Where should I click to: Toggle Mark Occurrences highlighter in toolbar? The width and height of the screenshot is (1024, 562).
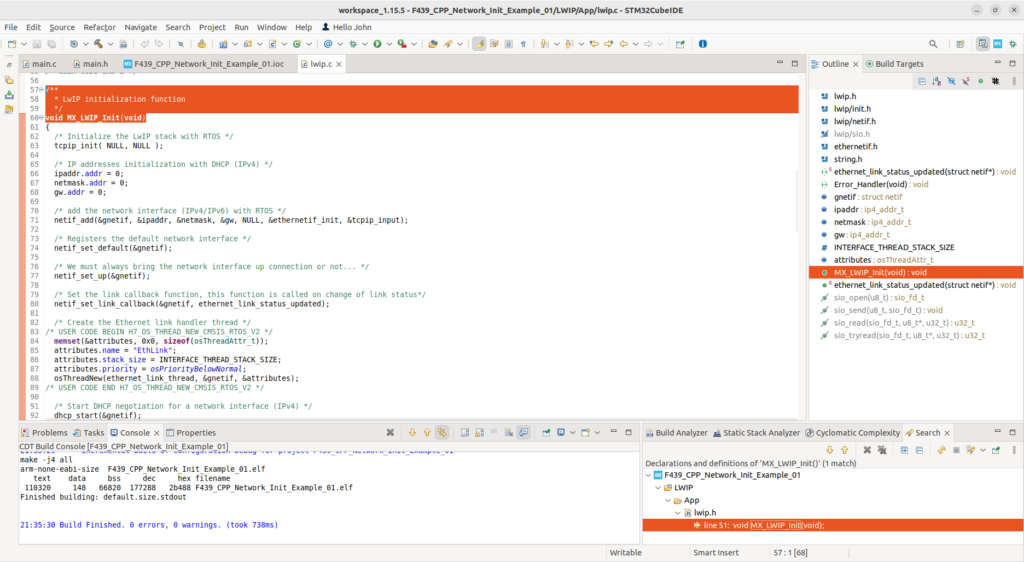tap(479, 44)
